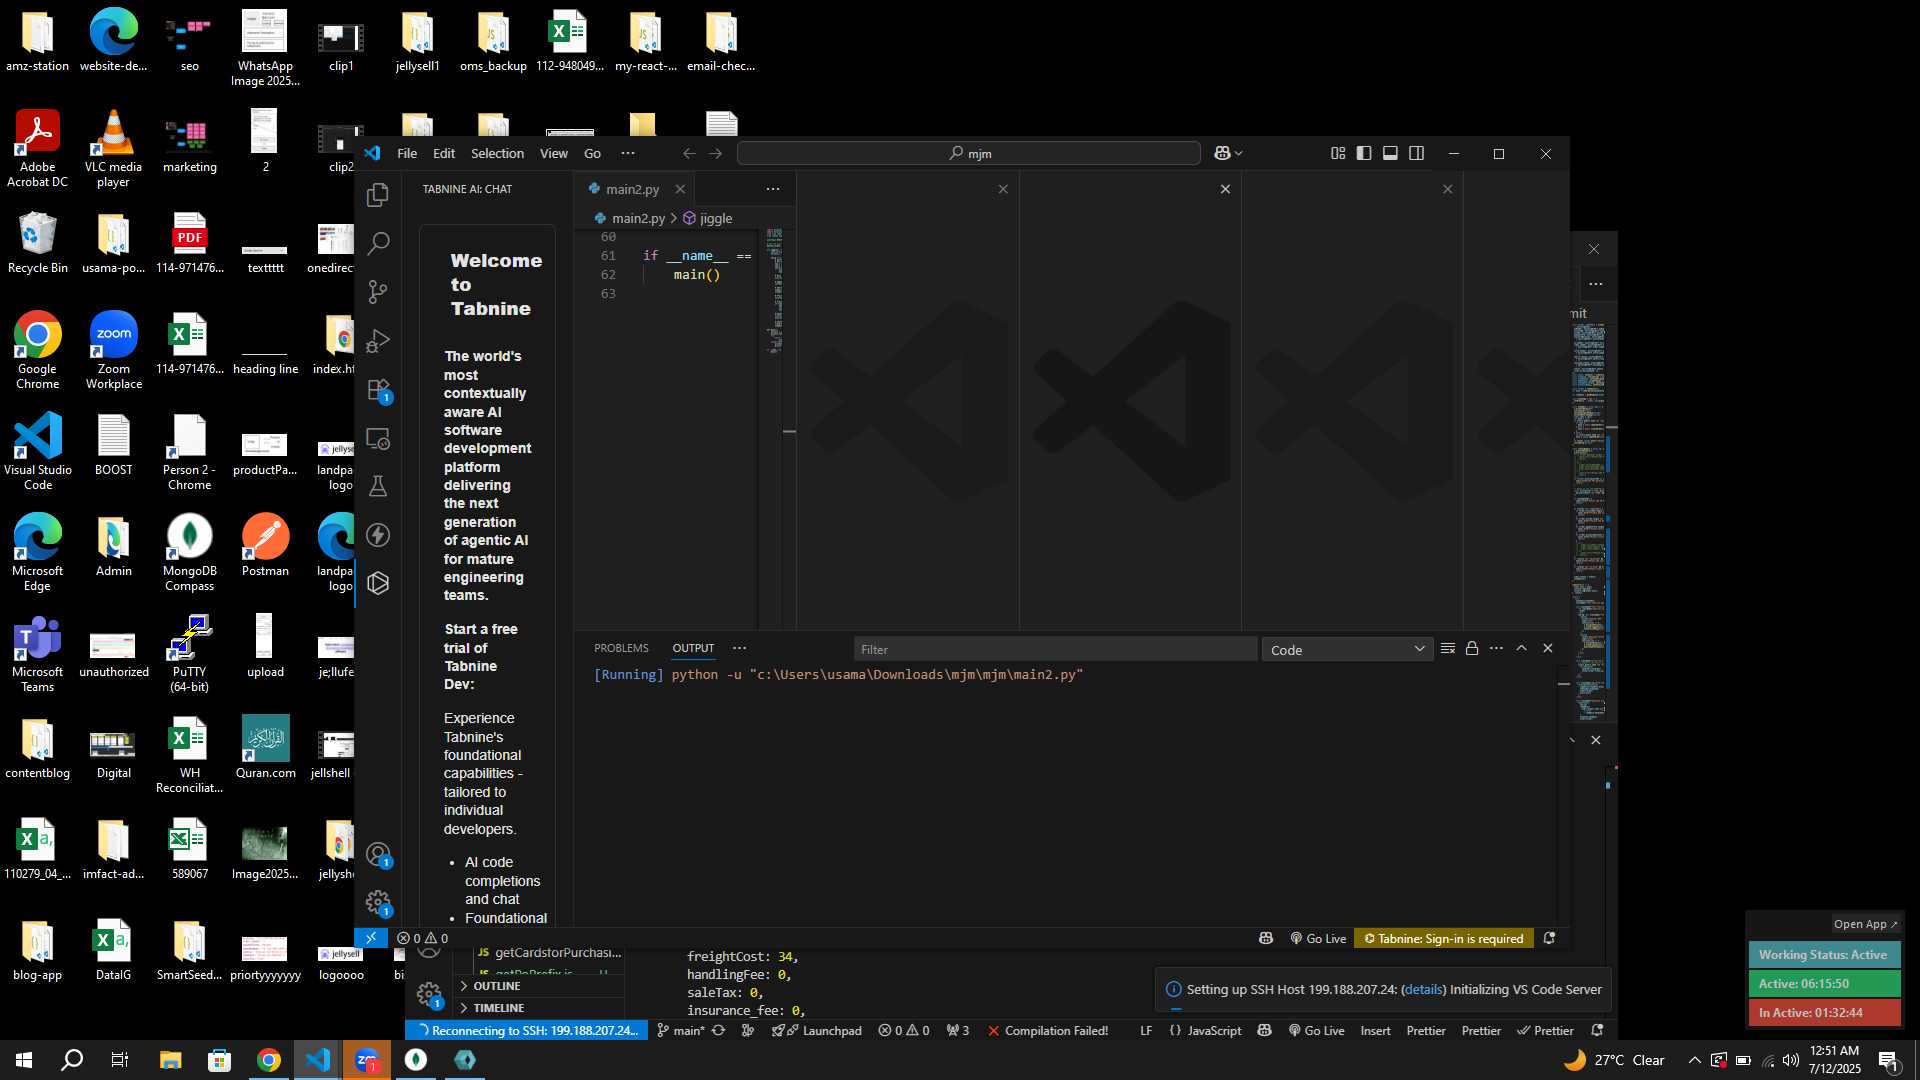This screenshot has width=1920, height=1080.
Task: Open the Remote Explorer view
Action: point(378,438)
